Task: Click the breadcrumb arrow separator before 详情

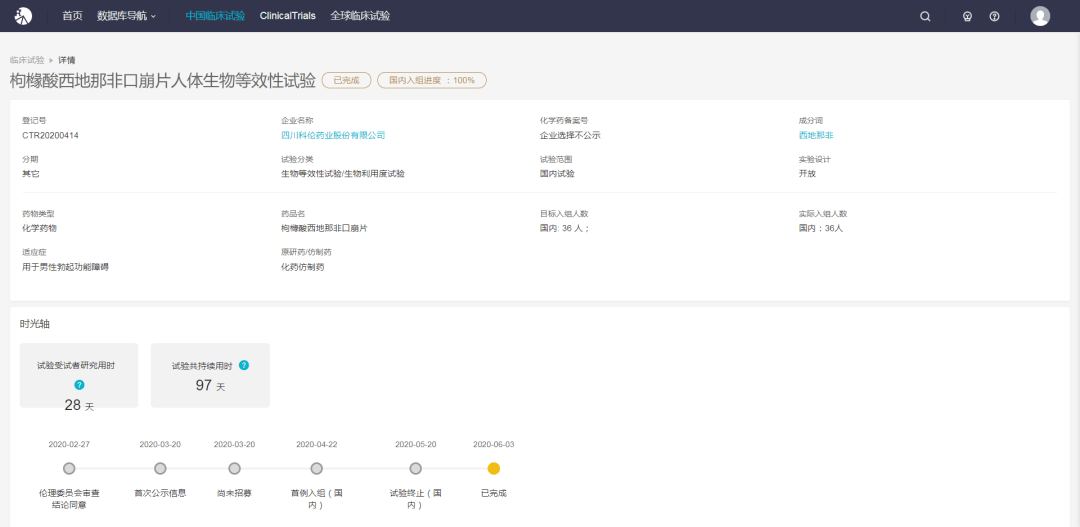Action: pos(51,60)
